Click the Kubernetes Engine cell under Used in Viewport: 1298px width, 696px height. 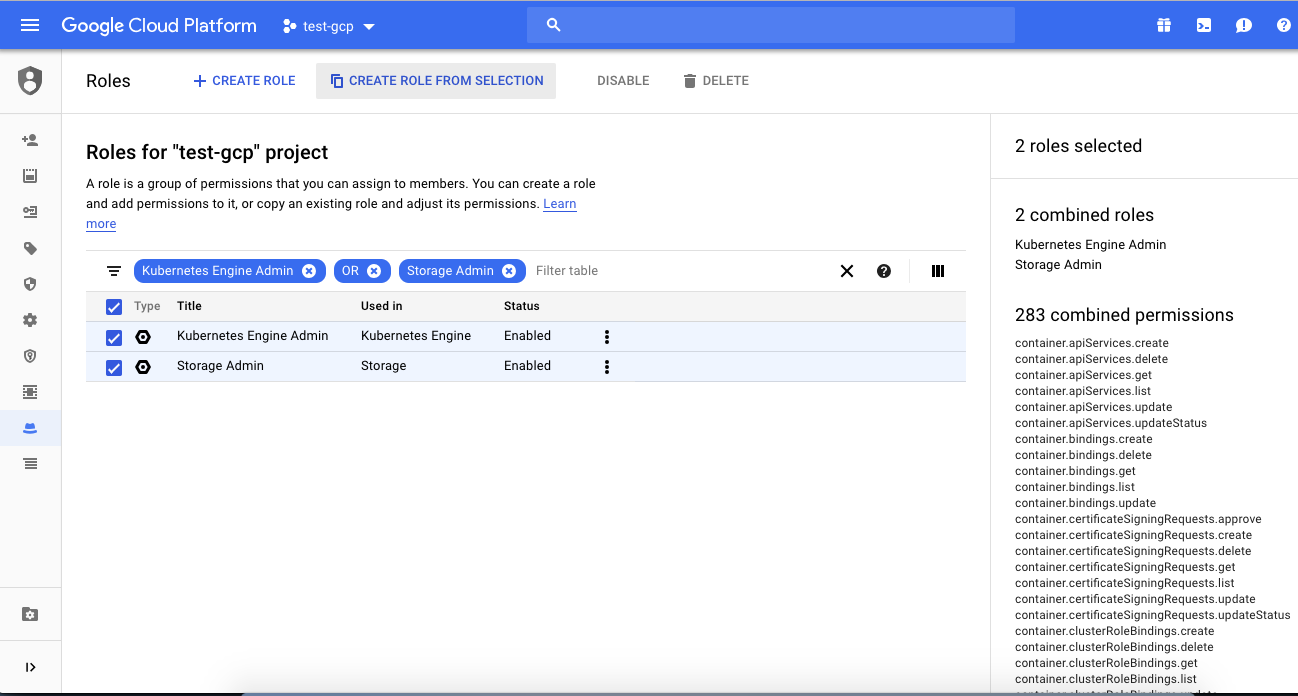[416, 336]
